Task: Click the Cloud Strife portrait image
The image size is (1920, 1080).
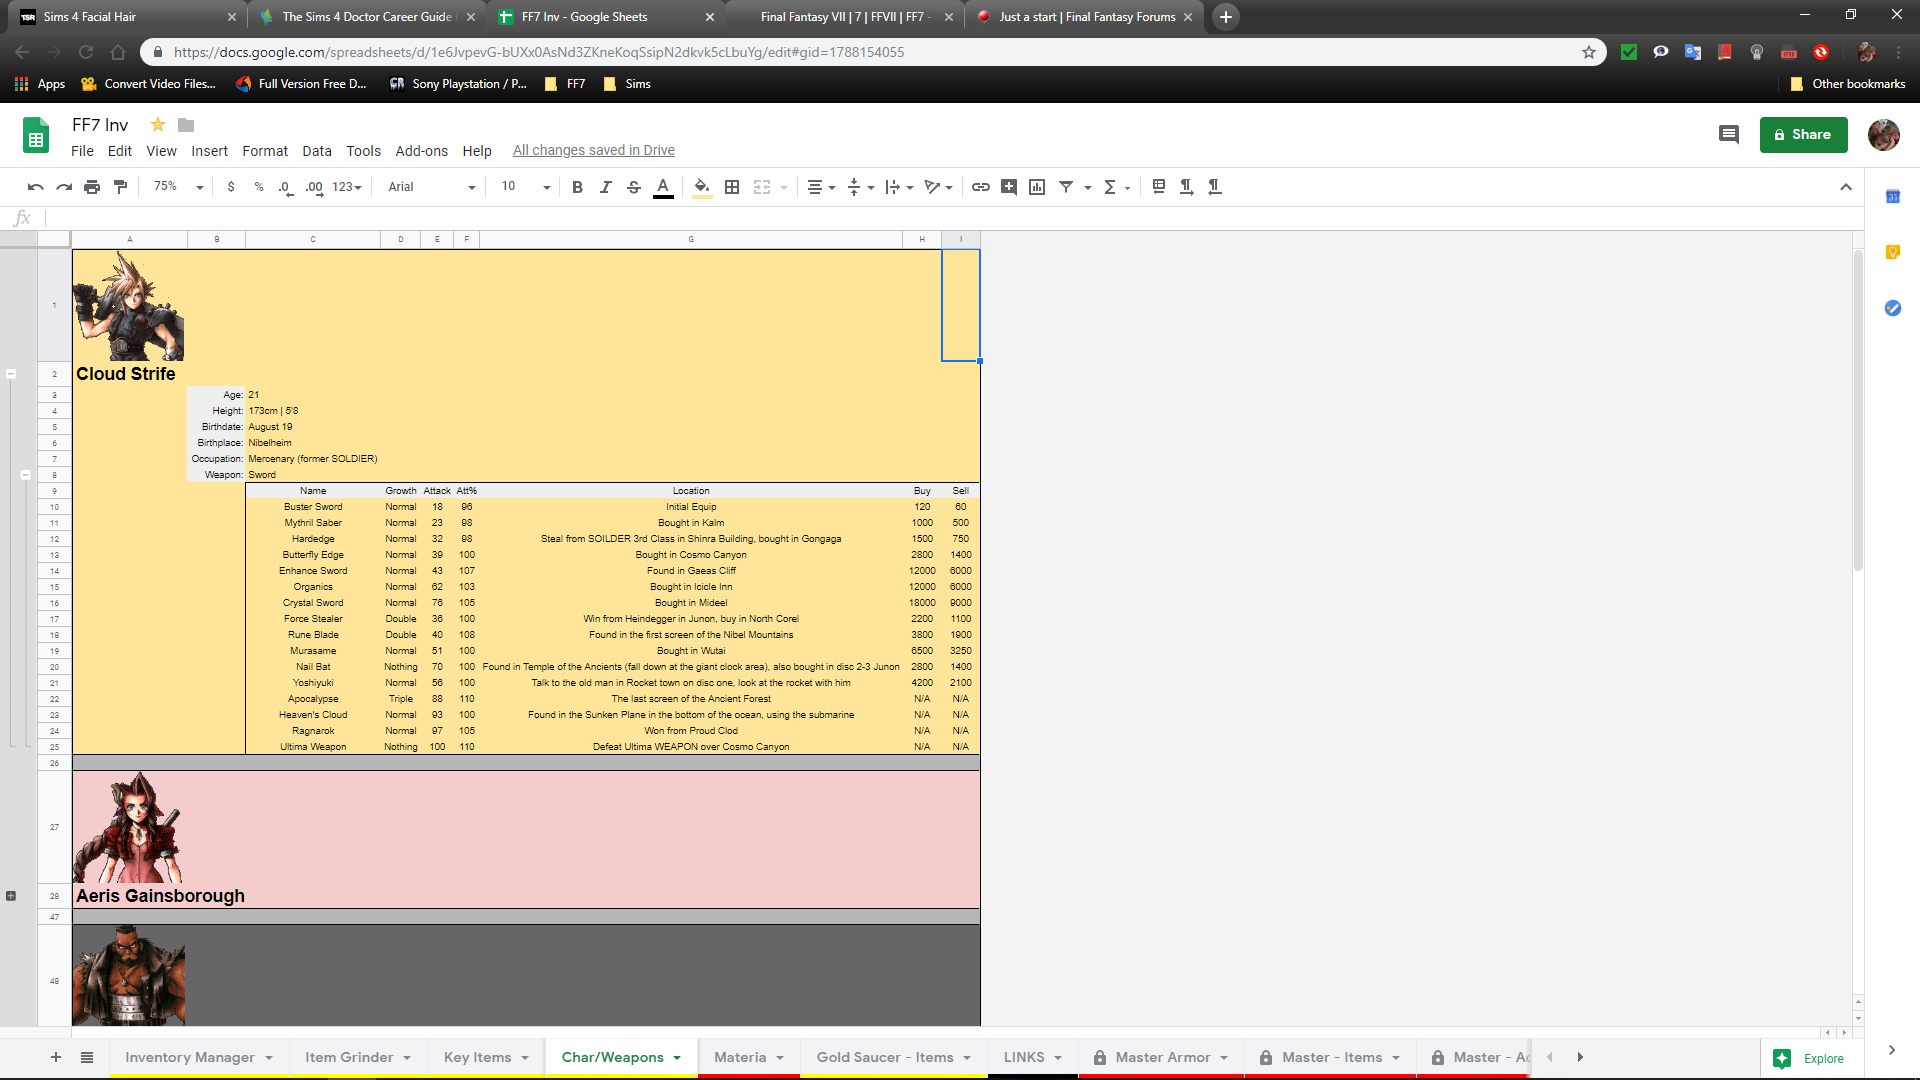Action: coord(129,306)
